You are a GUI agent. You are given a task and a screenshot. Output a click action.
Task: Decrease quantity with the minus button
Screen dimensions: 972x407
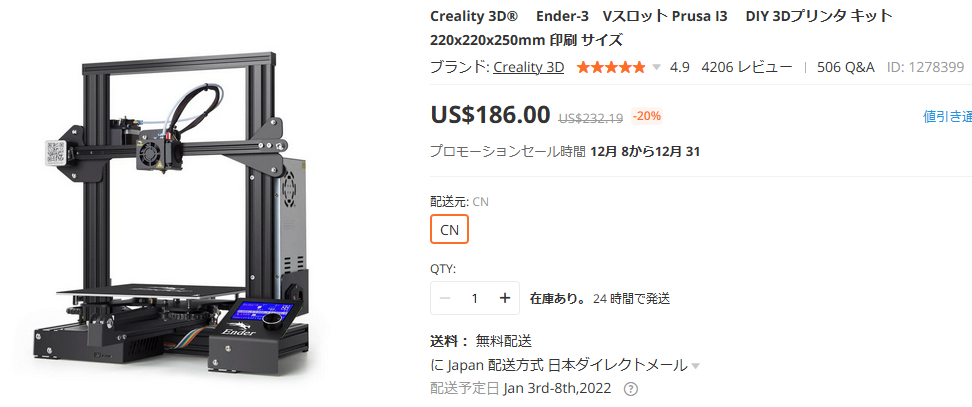pyautogui.click(x=444, y=298)
